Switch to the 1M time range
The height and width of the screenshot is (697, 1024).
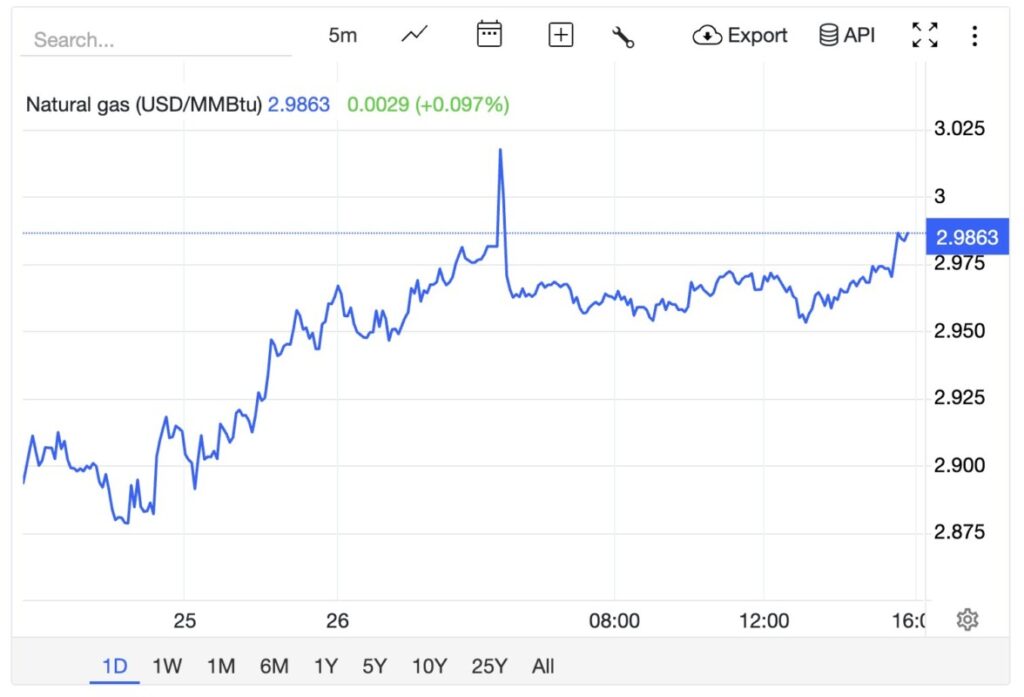point(221,666)
